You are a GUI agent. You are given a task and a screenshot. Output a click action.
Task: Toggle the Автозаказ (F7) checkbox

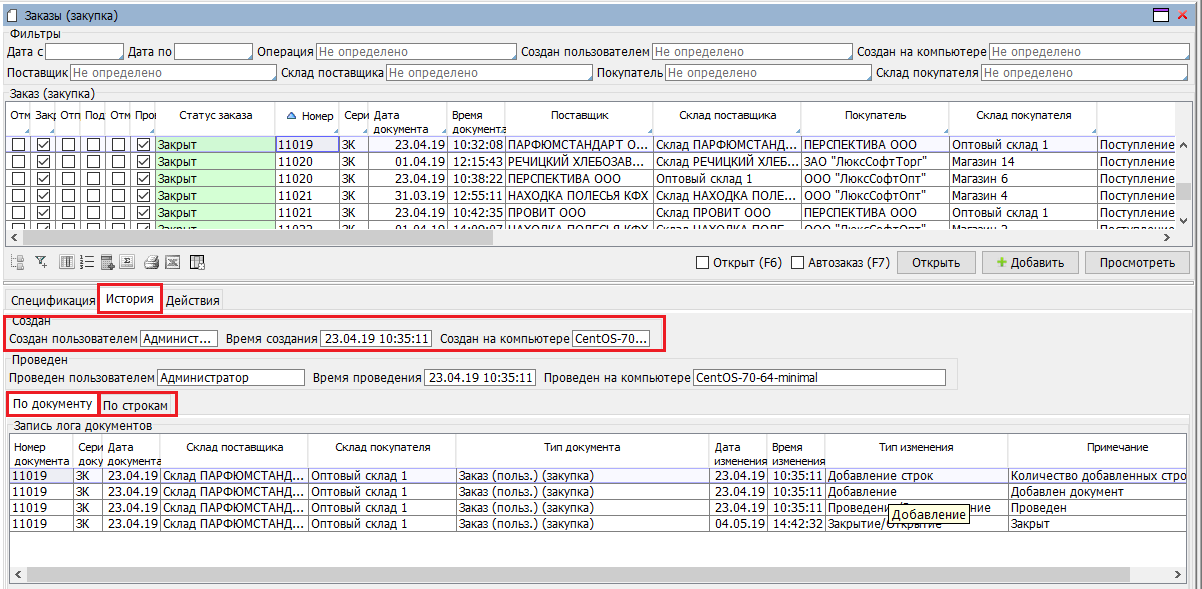coord(798,263)
